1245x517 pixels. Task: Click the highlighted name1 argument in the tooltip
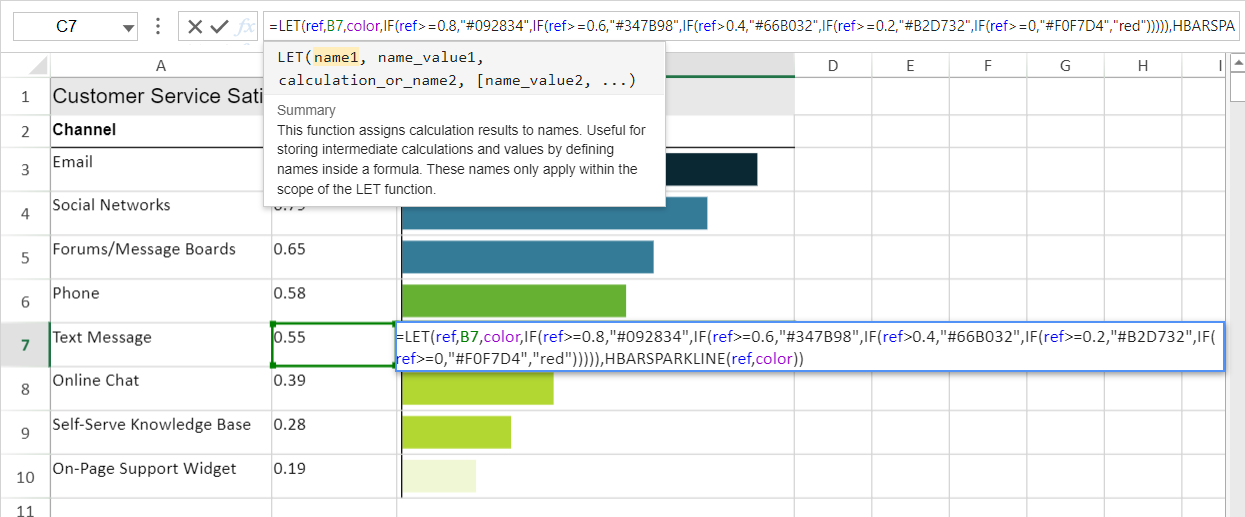335,59
